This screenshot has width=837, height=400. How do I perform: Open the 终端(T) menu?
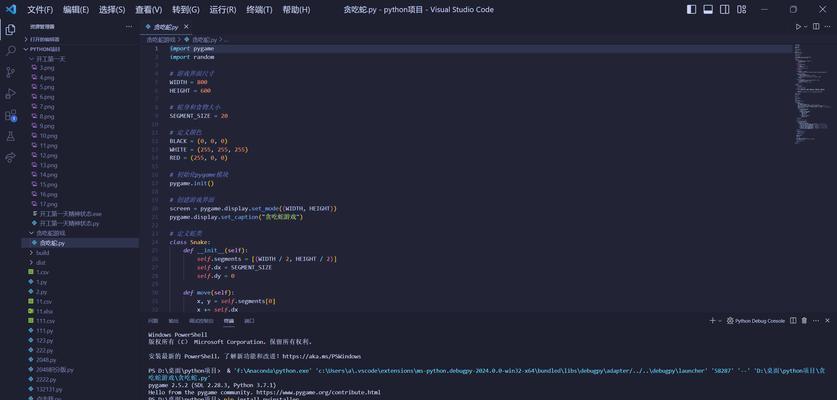pos(259,10)
